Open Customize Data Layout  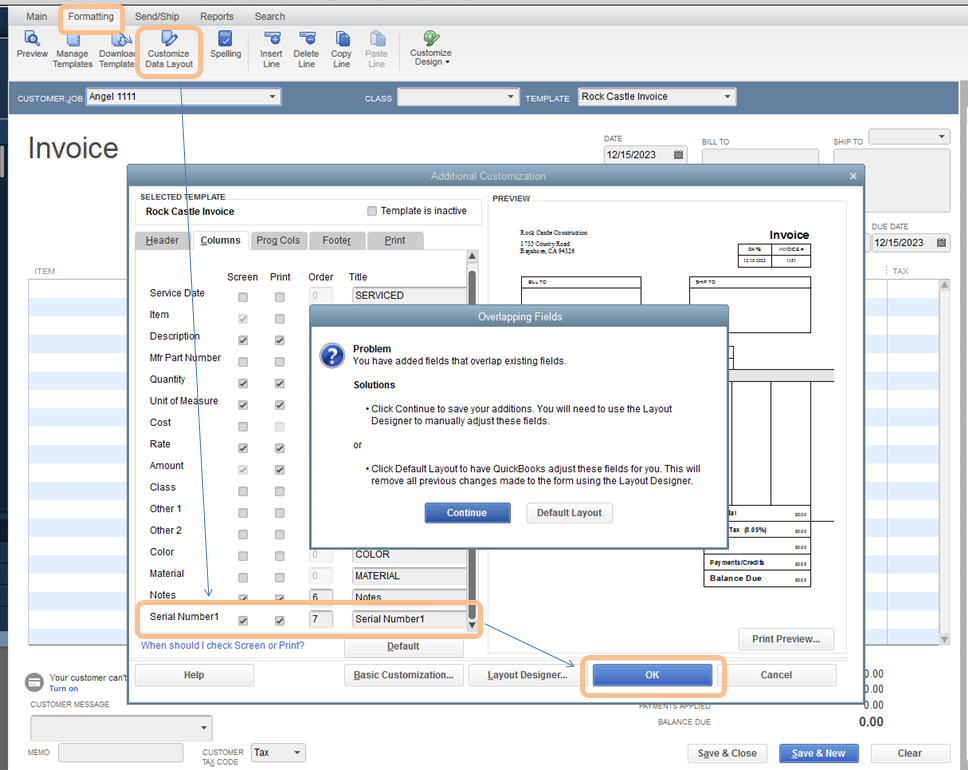[169, 50]
